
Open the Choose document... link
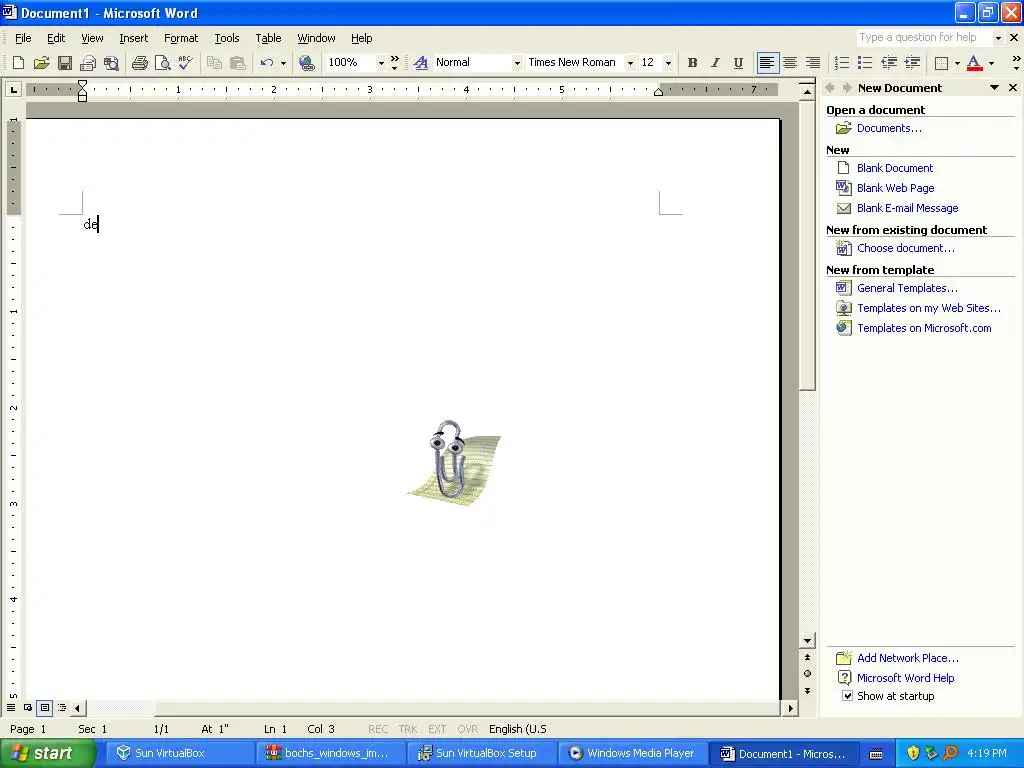(906, 248)
